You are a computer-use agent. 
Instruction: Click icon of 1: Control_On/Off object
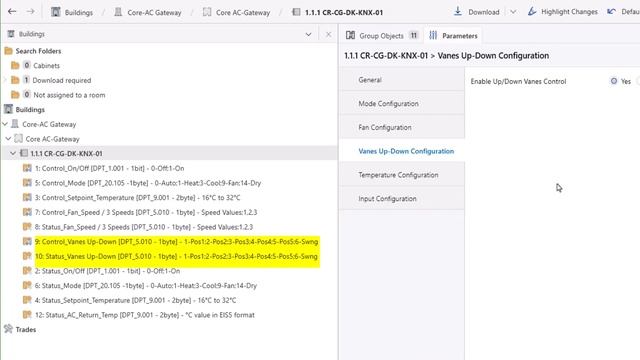coord(27,168)
